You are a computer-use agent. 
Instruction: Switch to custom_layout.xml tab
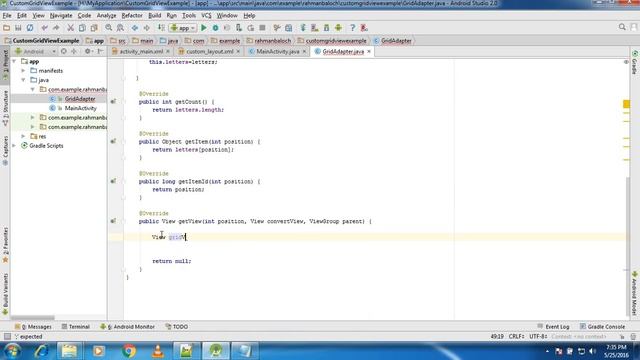210,51
